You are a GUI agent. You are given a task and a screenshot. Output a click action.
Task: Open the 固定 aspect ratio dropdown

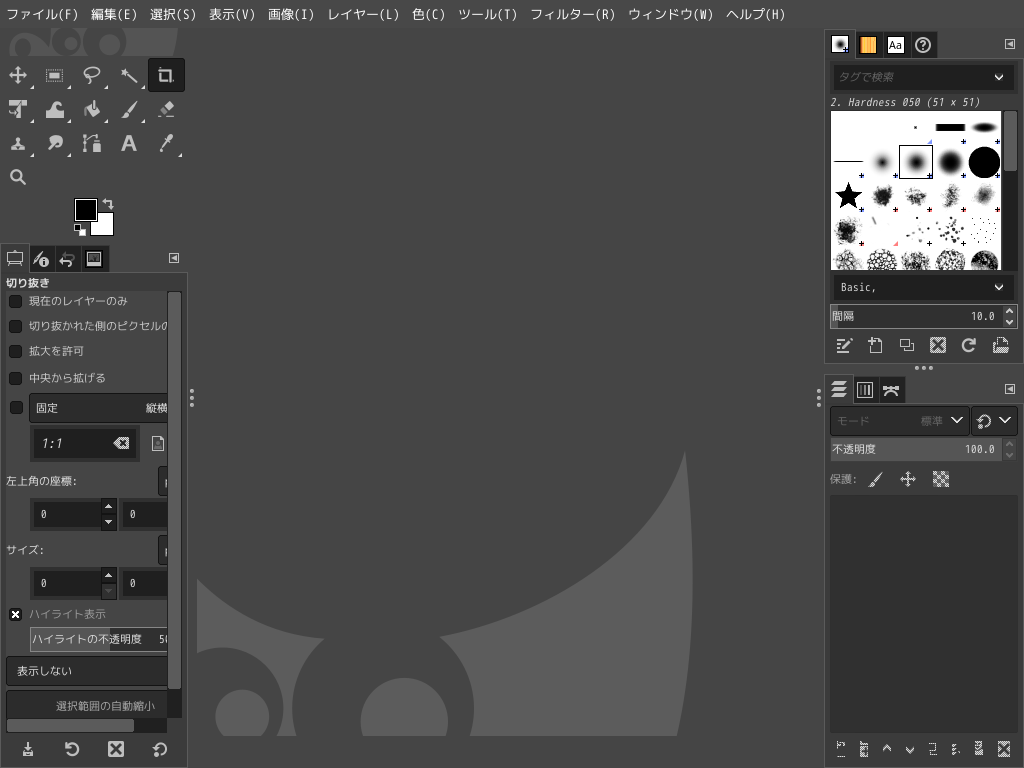(x=99, y=408)
